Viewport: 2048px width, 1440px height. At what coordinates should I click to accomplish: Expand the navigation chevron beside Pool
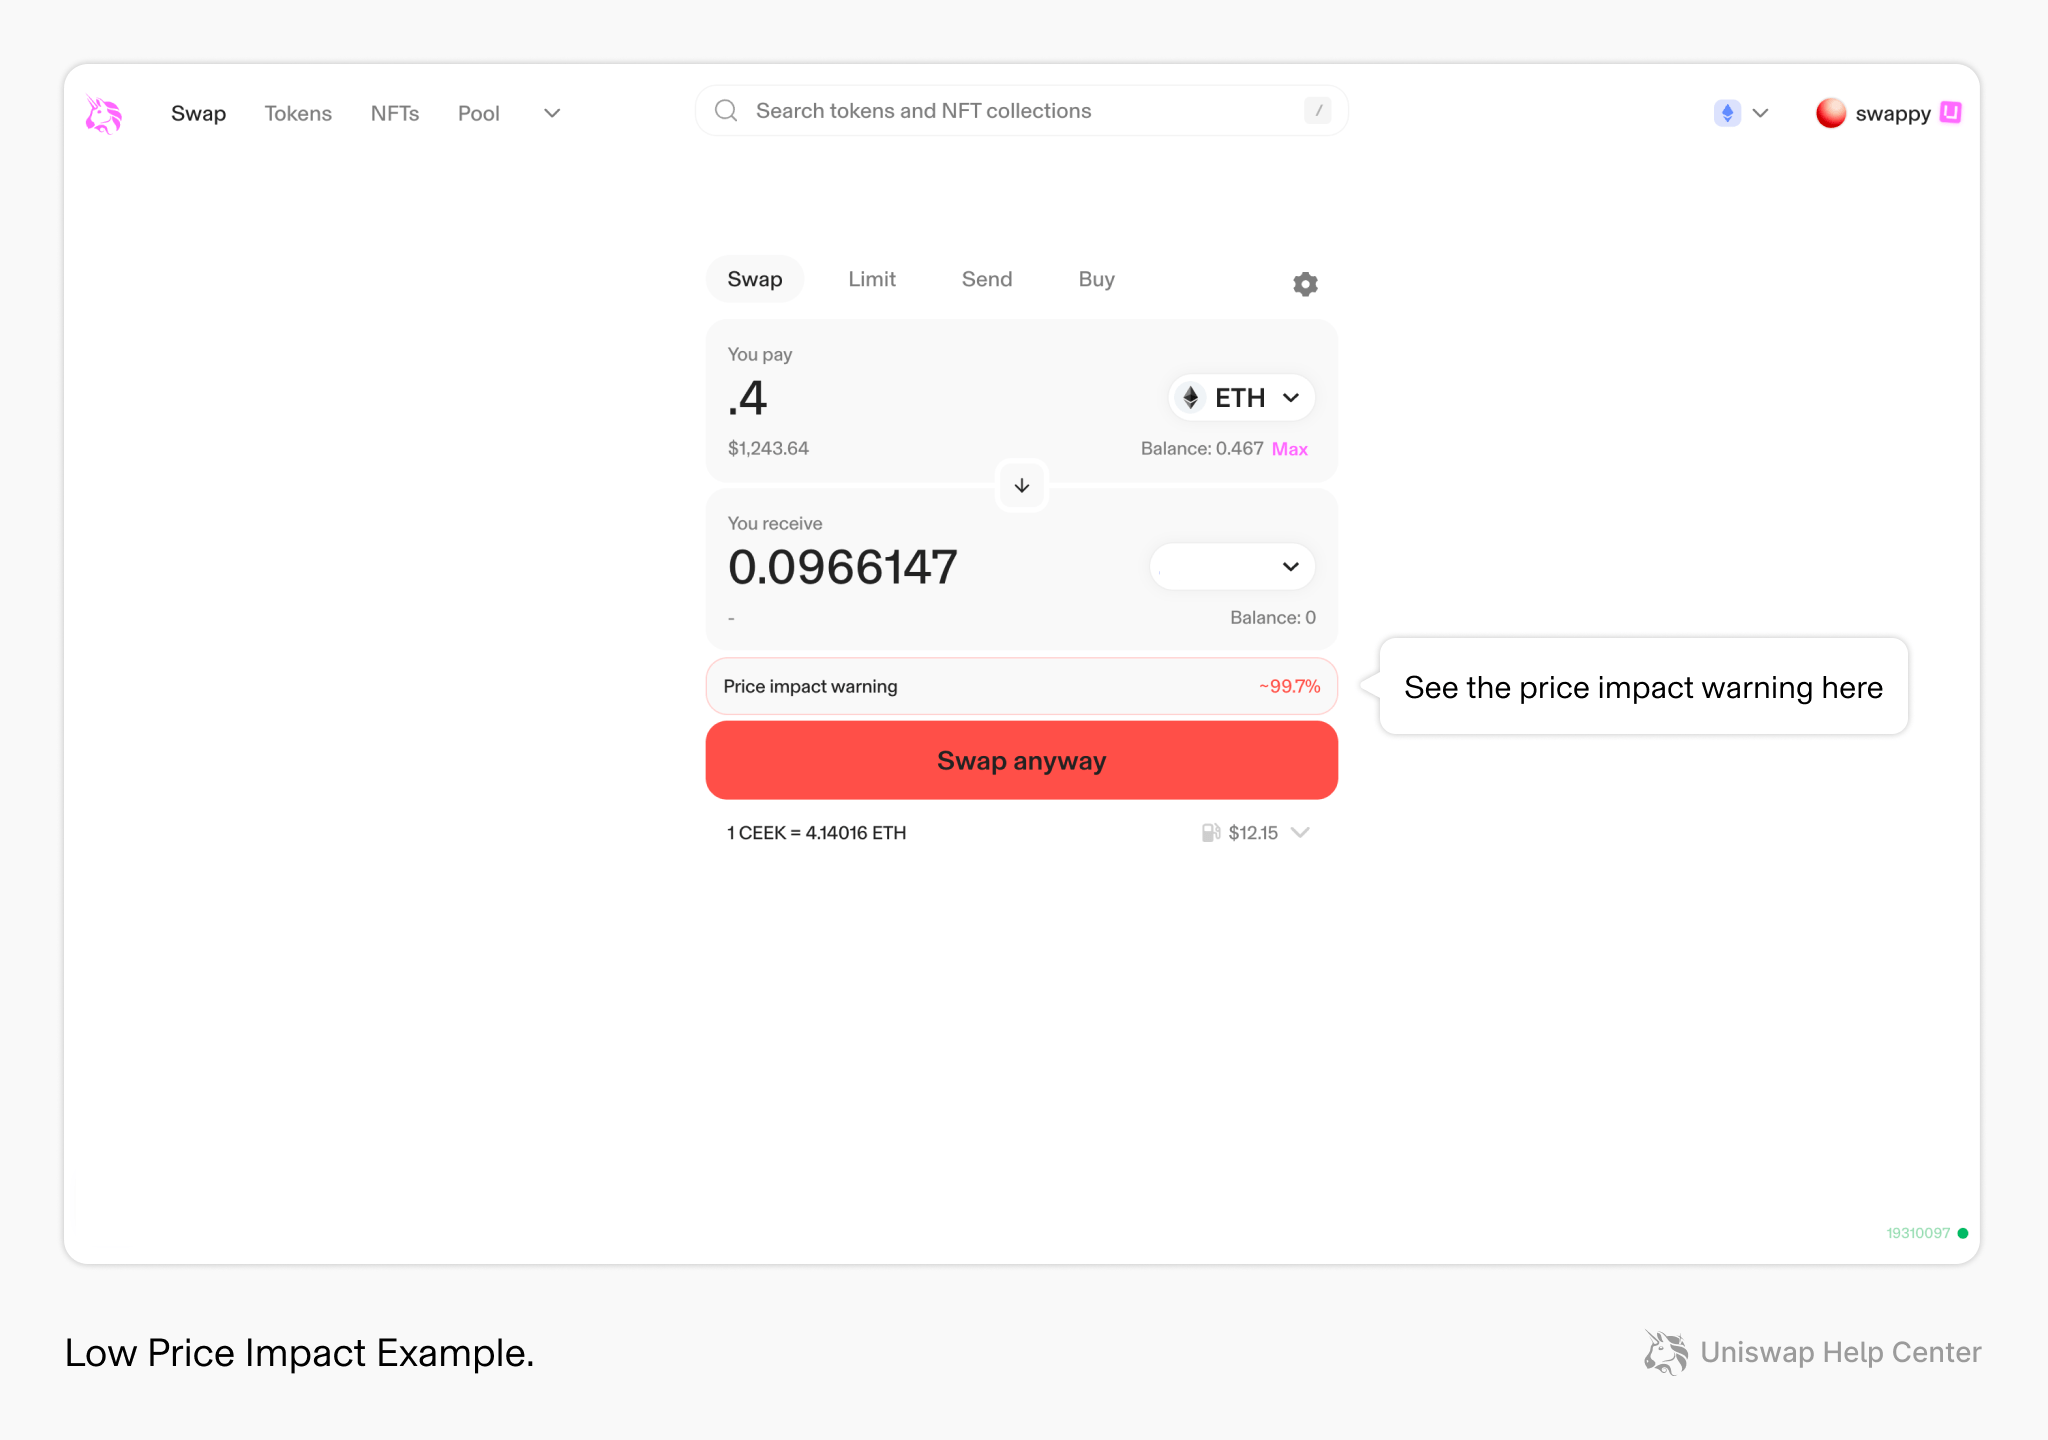pos(551,113)
